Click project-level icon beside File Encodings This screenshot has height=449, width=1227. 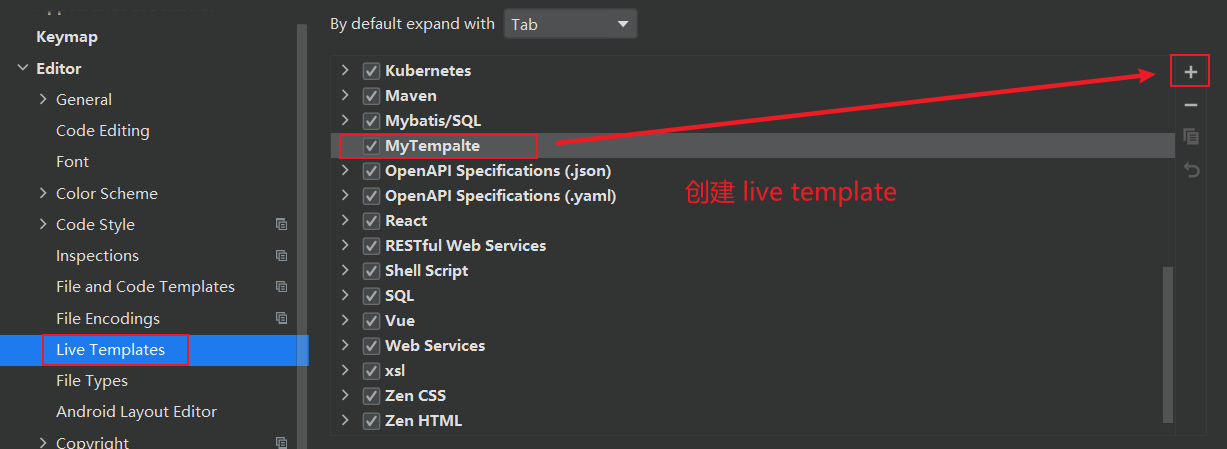(282, 318)
